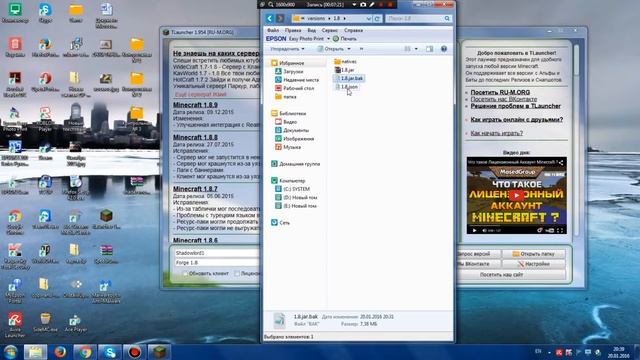The image size is (640, 360).
Task: Open the Сервис menu
Action: point(329,30)
